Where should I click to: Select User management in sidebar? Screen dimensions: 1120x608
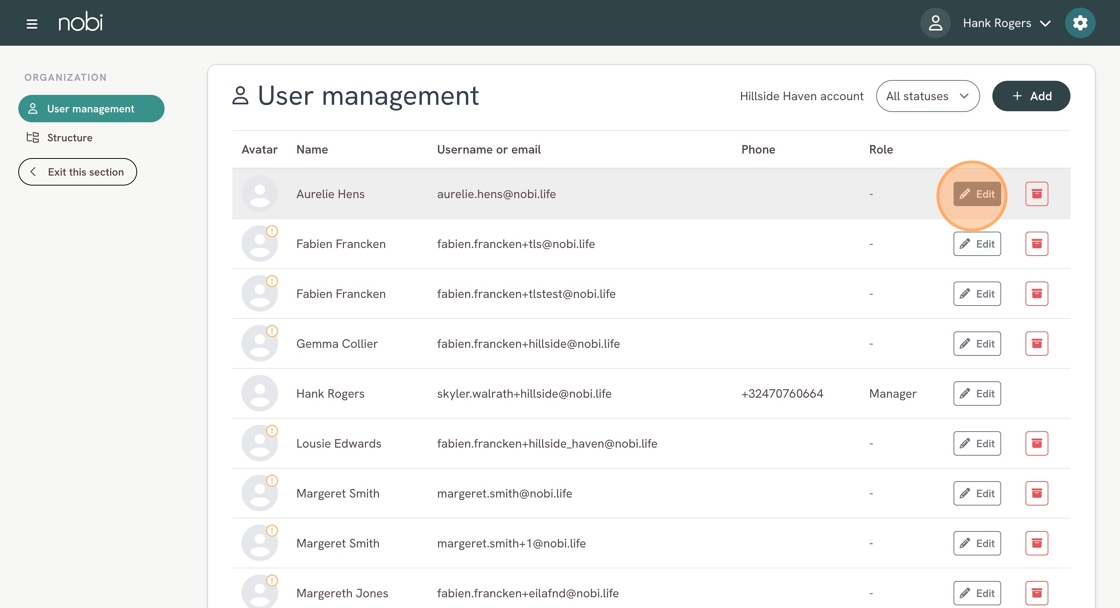coord(91,109)
